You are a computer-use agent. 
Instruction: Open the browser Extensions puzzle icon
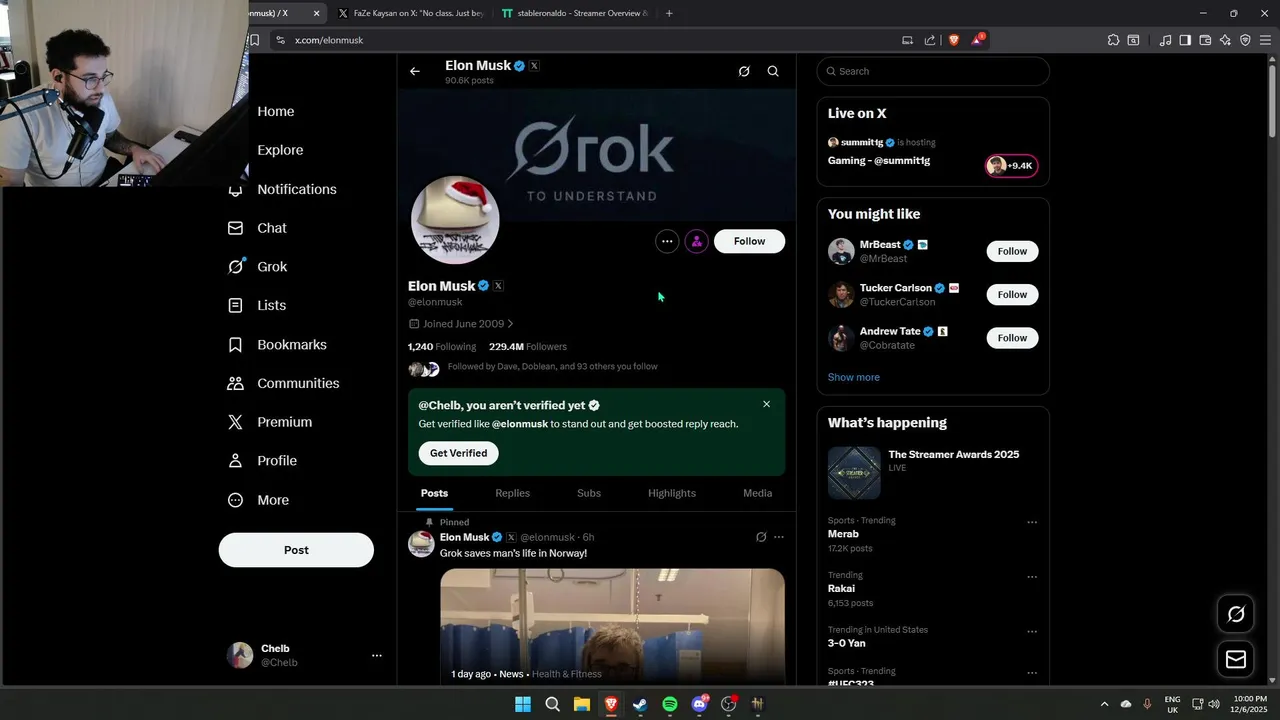click(x=1113, y=40)
